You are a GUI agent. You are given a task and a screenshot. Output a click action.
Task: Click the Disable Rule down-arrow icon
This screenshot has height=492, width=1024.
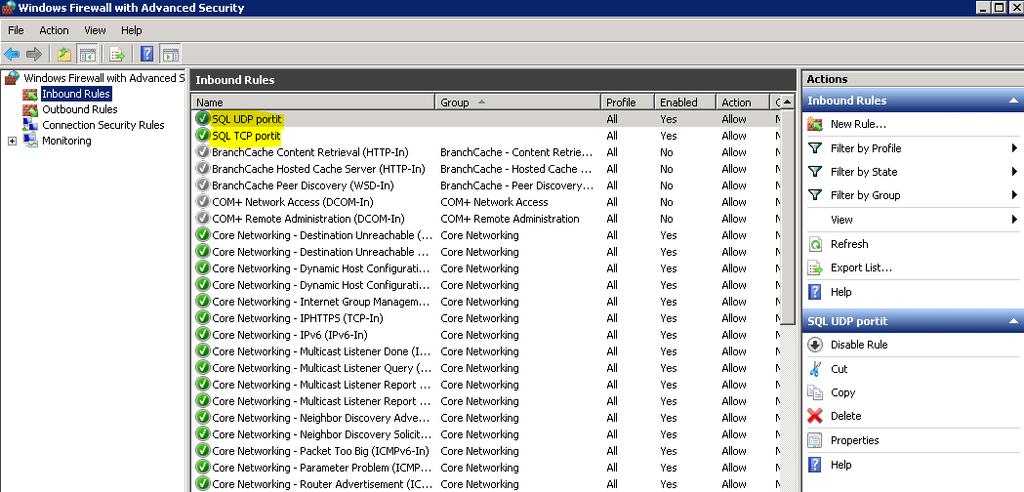(815, 345)
